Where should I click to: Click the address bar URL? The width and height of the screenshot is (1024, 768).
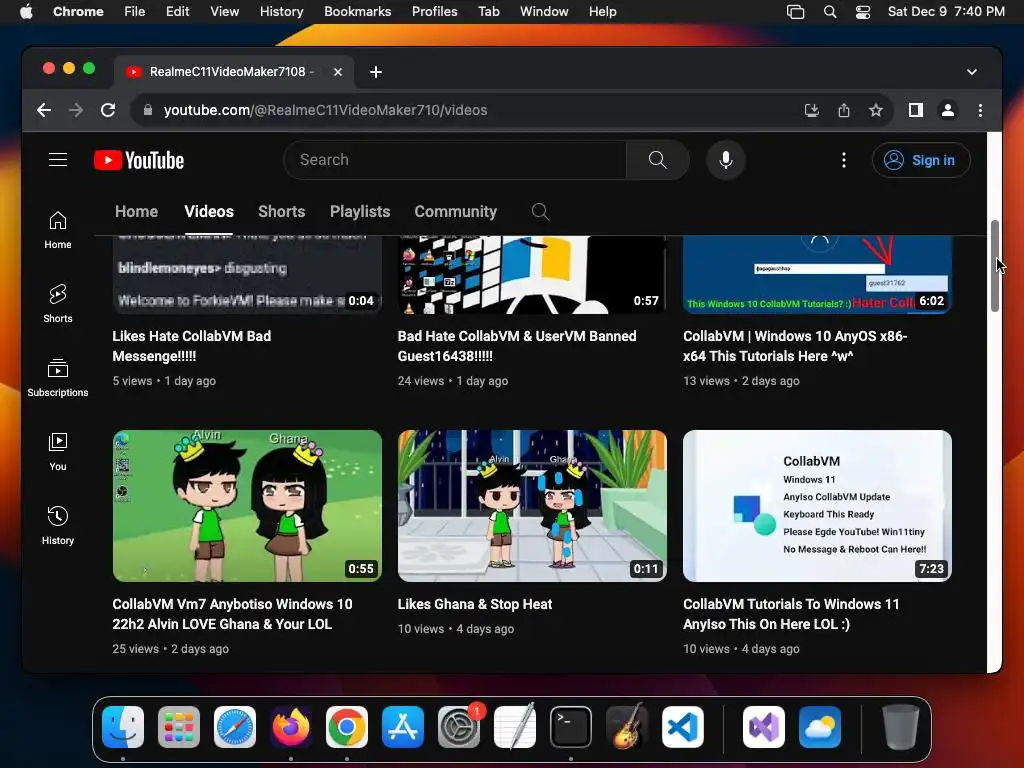point(325,110)
